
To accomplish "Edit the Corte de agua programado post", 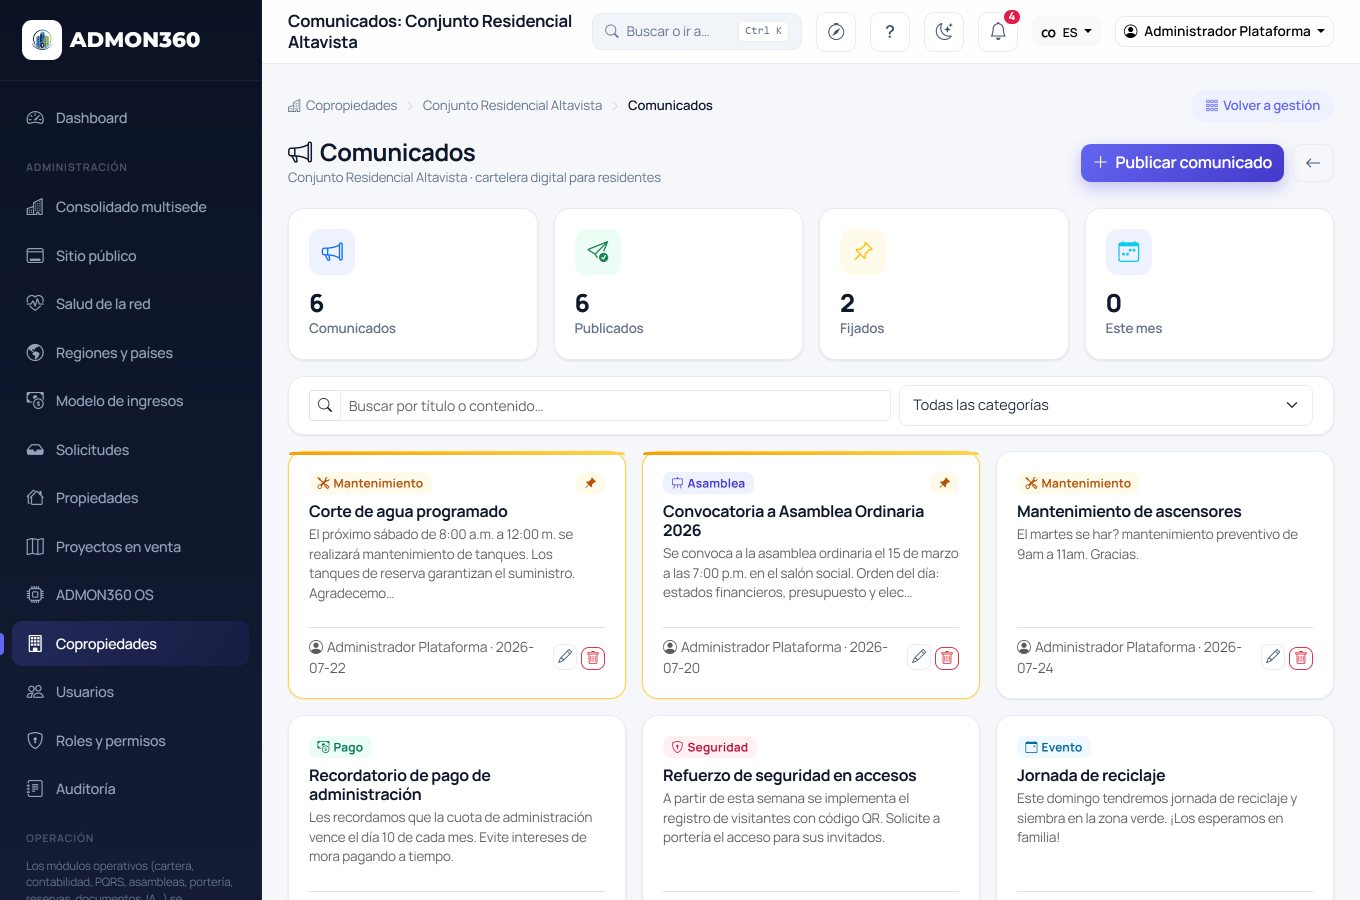I will click(565, 657).
